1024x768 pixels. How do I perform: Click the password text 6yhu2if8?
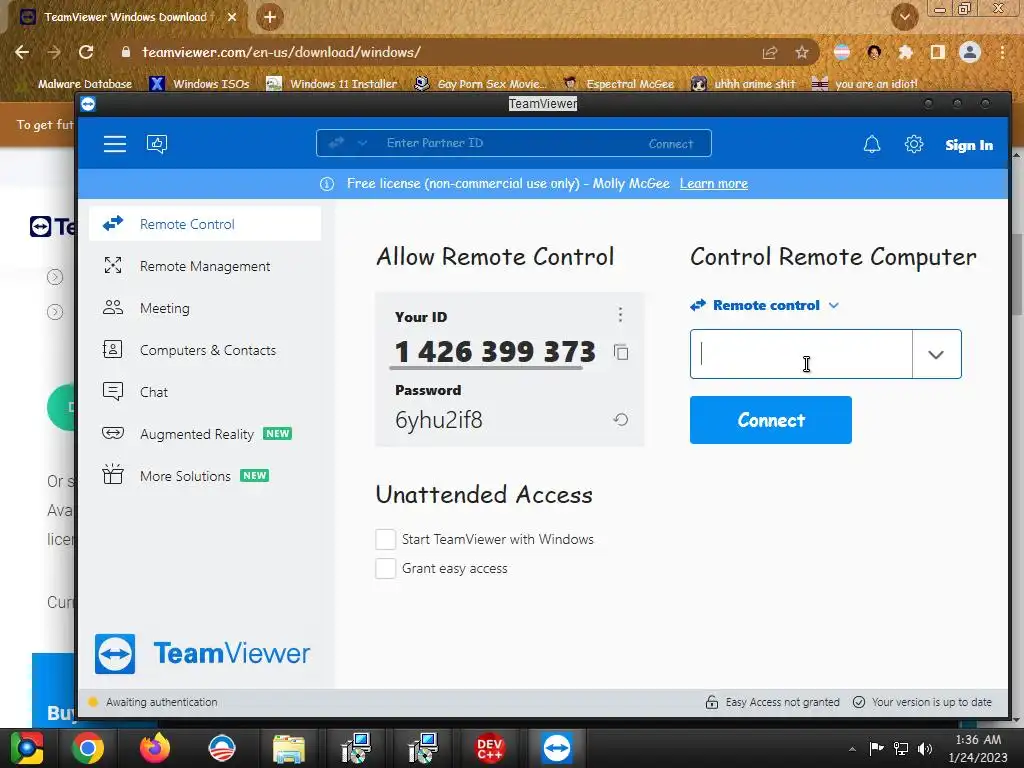click(439, 420)
